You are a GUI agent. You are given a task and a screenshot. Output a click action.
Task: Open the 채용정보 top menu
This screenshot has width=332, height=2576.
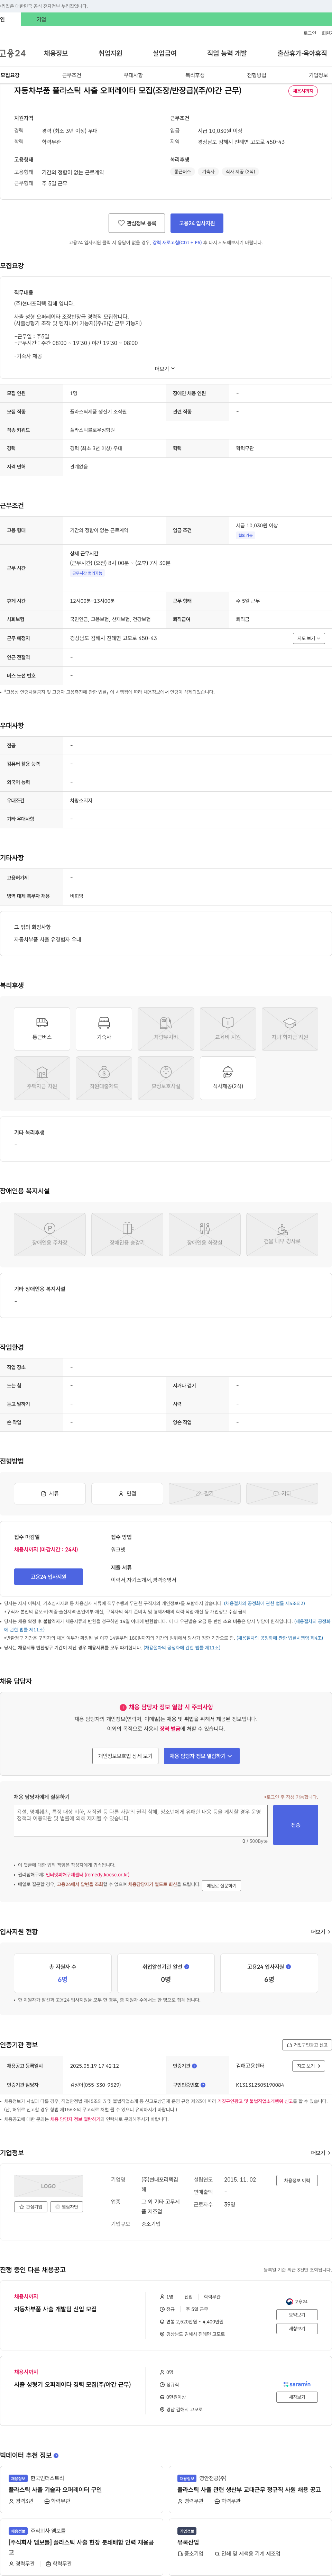[x=56, y=53]
